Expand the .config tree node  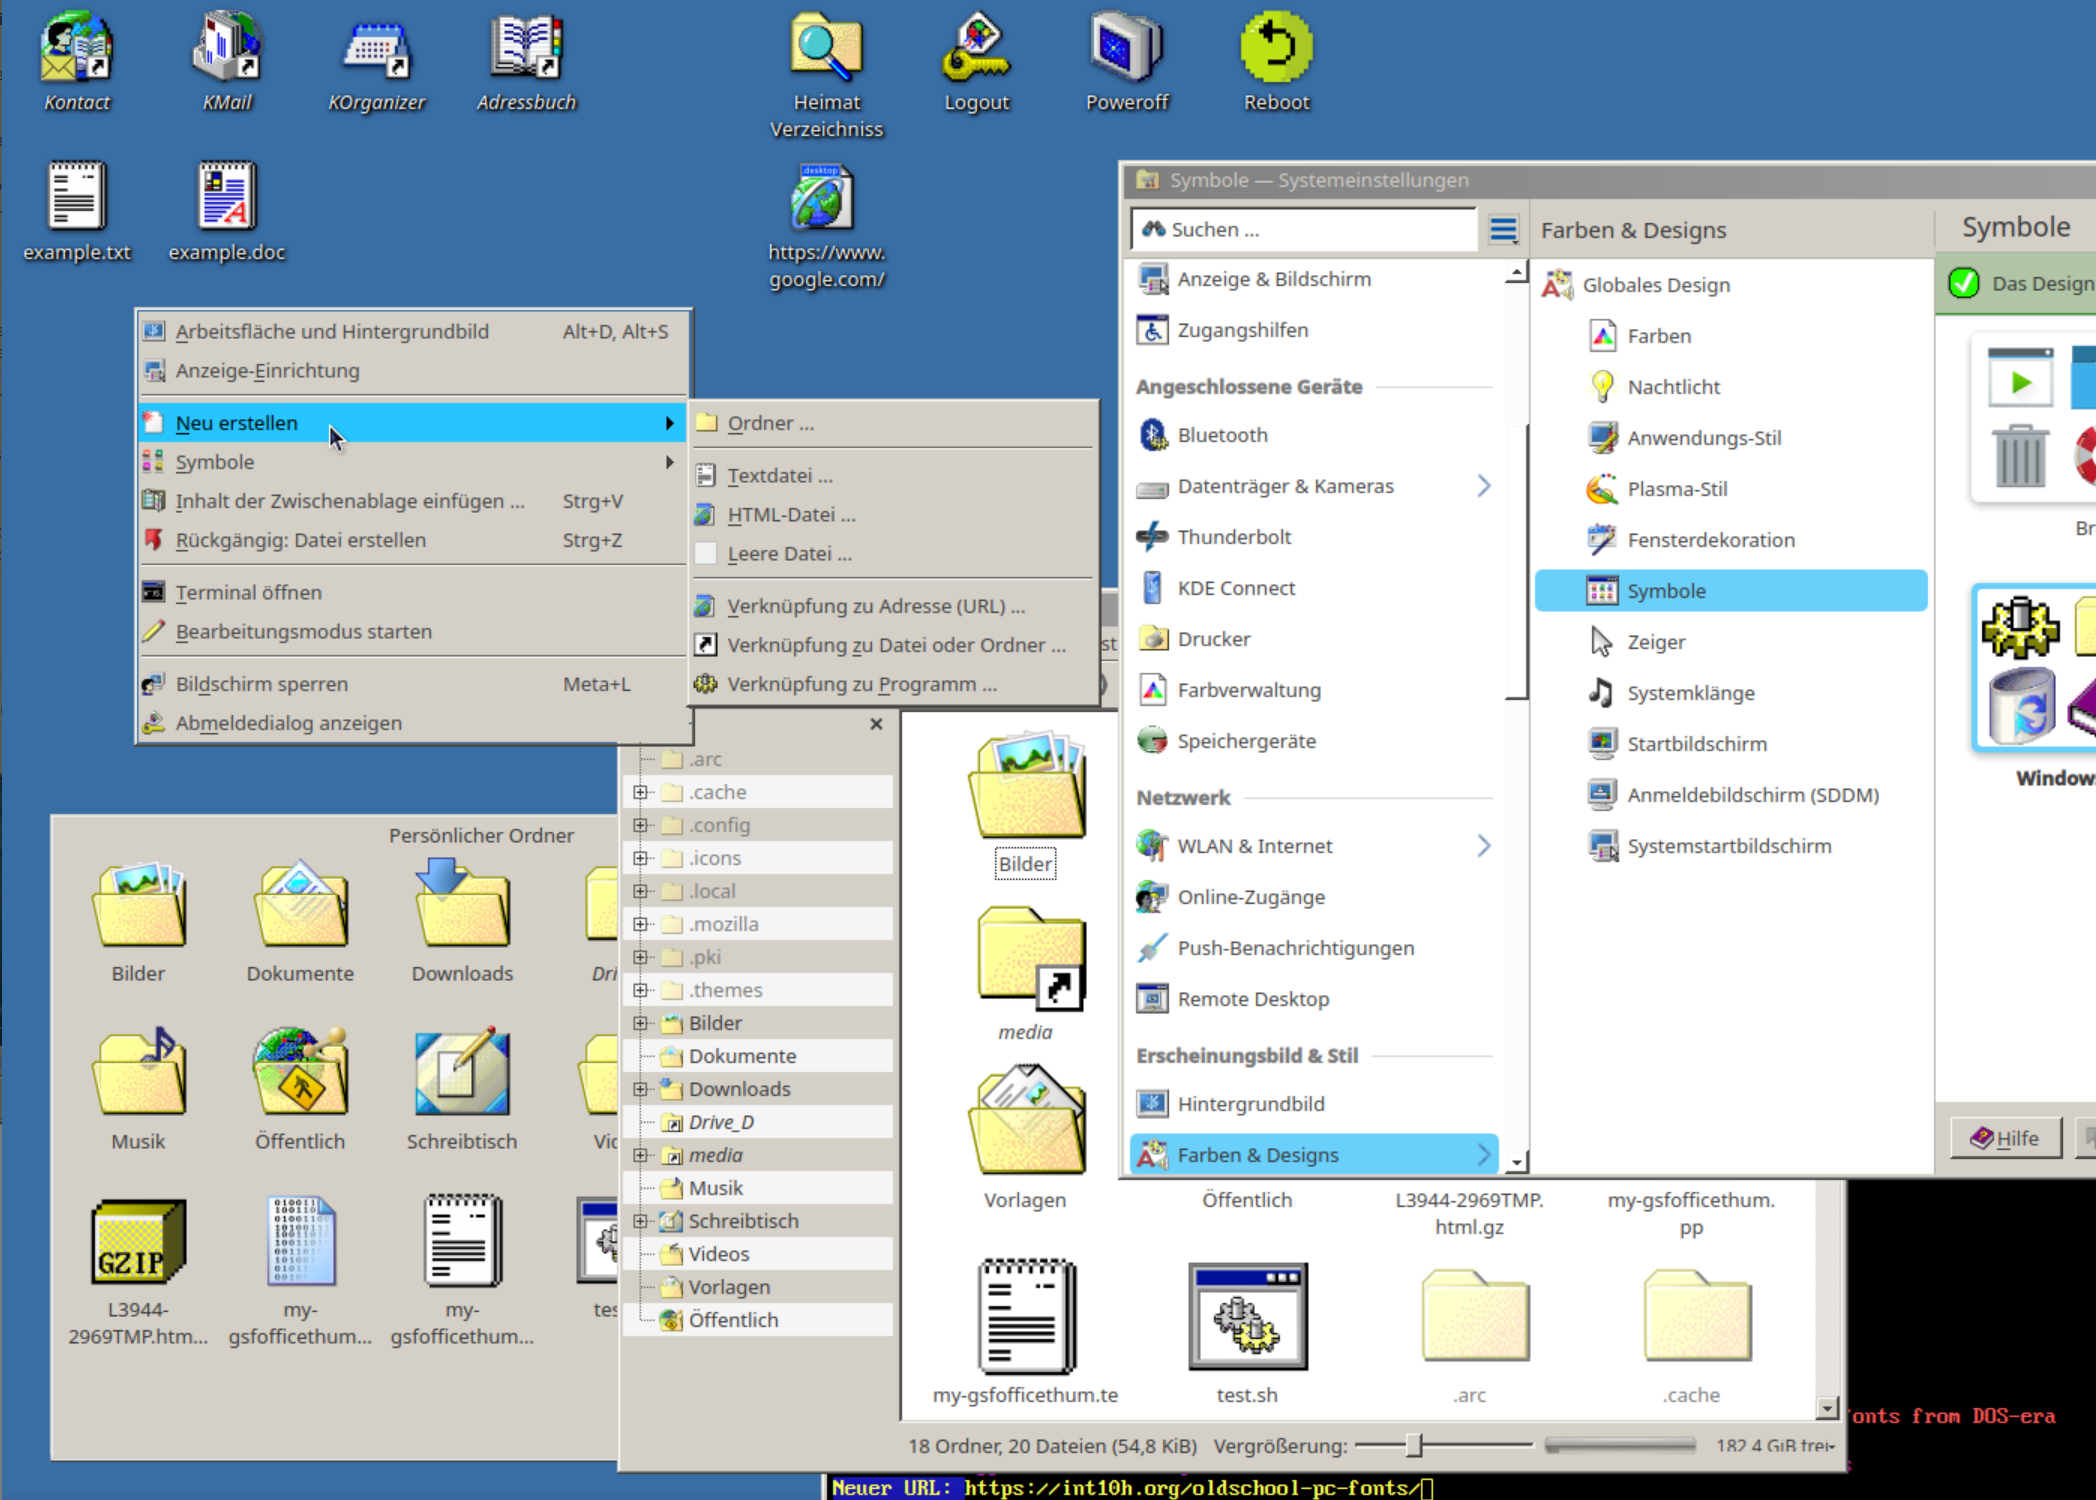coord(640,825)
